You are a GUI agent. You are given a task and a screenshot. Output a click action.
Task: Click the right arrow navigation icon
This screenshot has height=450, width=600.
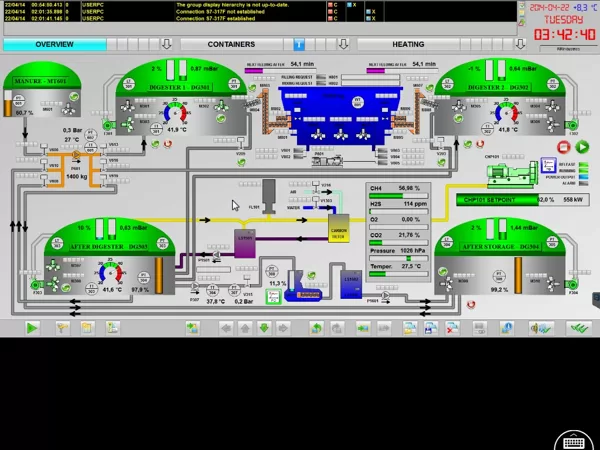[283, 328]
